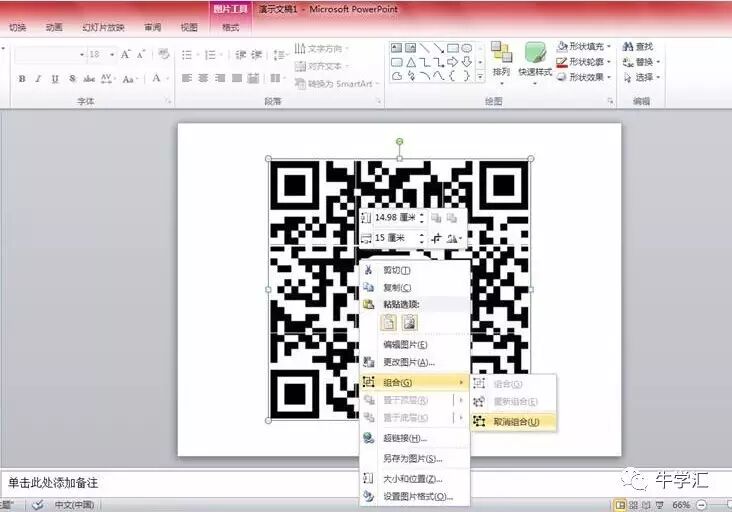Select the oval shape in gallery

pyautogui.click(x=466, y=48)
